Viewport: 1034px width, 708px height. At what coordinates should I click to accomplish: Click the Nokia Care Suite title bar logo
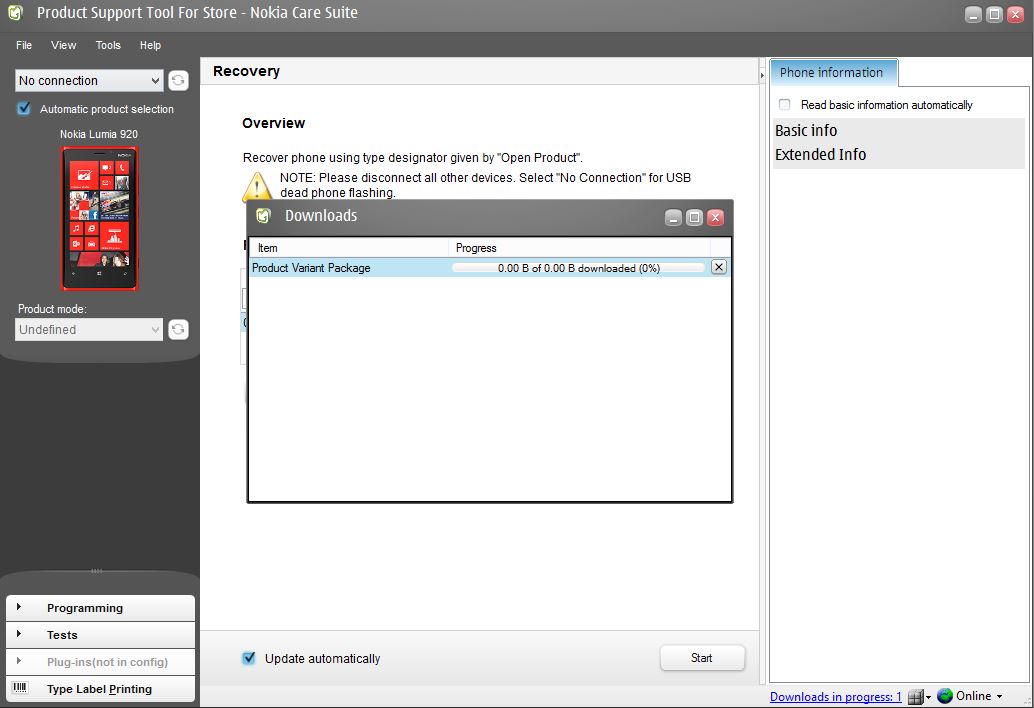tap(15, 13)
